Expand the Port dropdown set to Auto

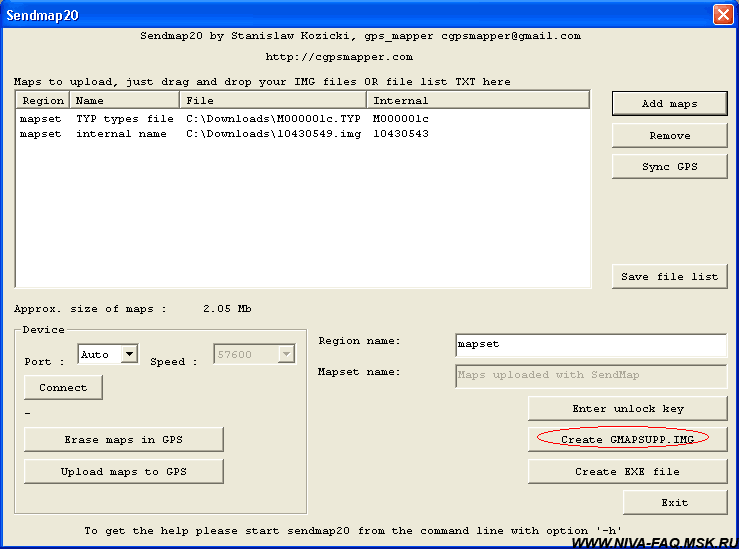coord(129,353)
